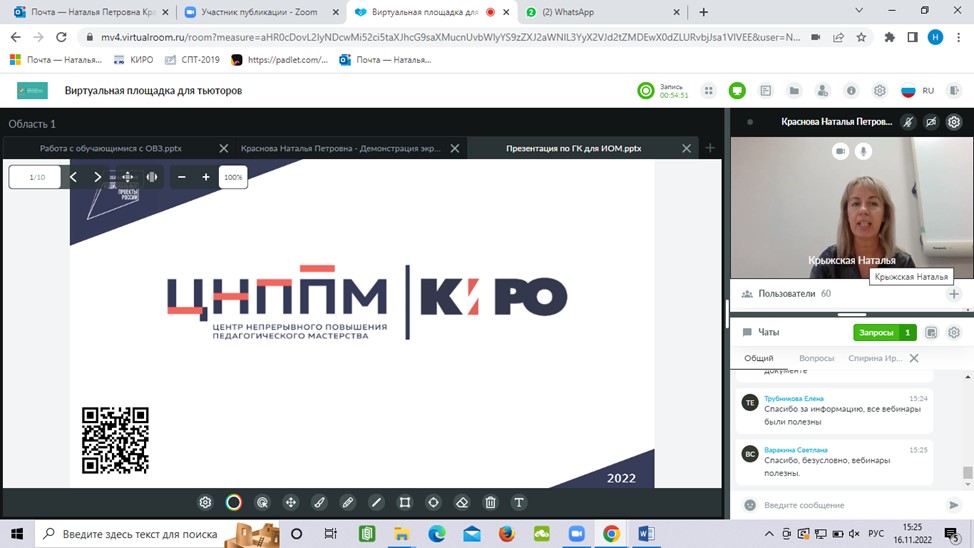Send chat message arrow button

(x=954, y=505)
